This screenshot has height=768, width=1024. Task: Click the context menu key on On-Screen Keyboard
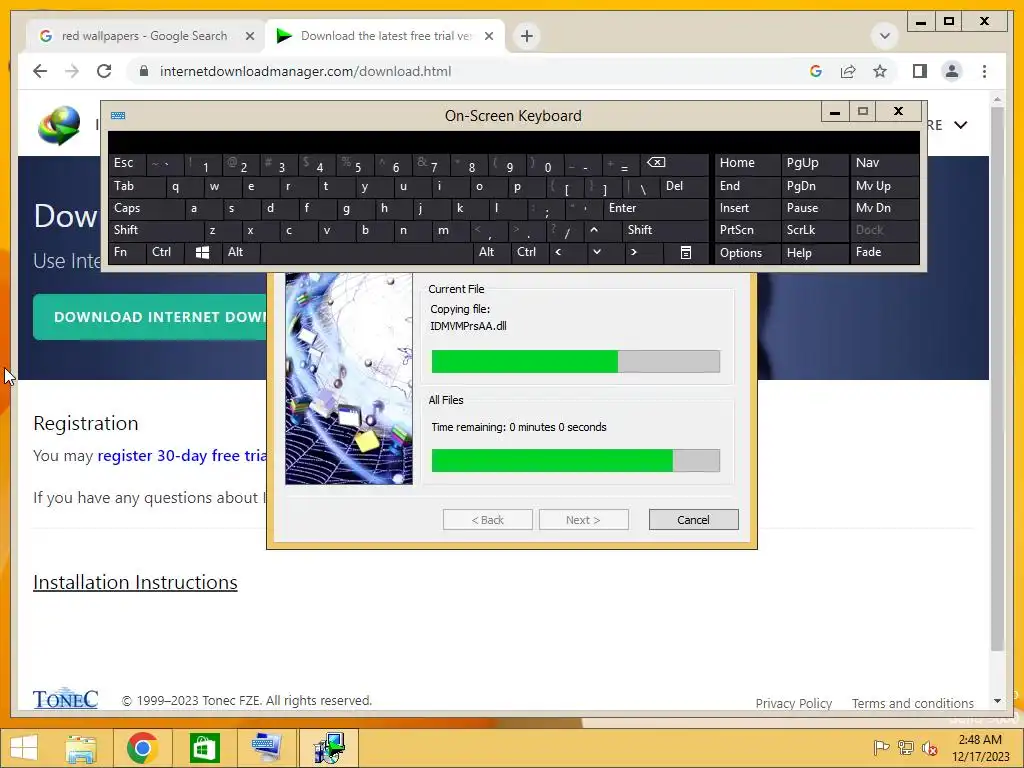(686, 252)
